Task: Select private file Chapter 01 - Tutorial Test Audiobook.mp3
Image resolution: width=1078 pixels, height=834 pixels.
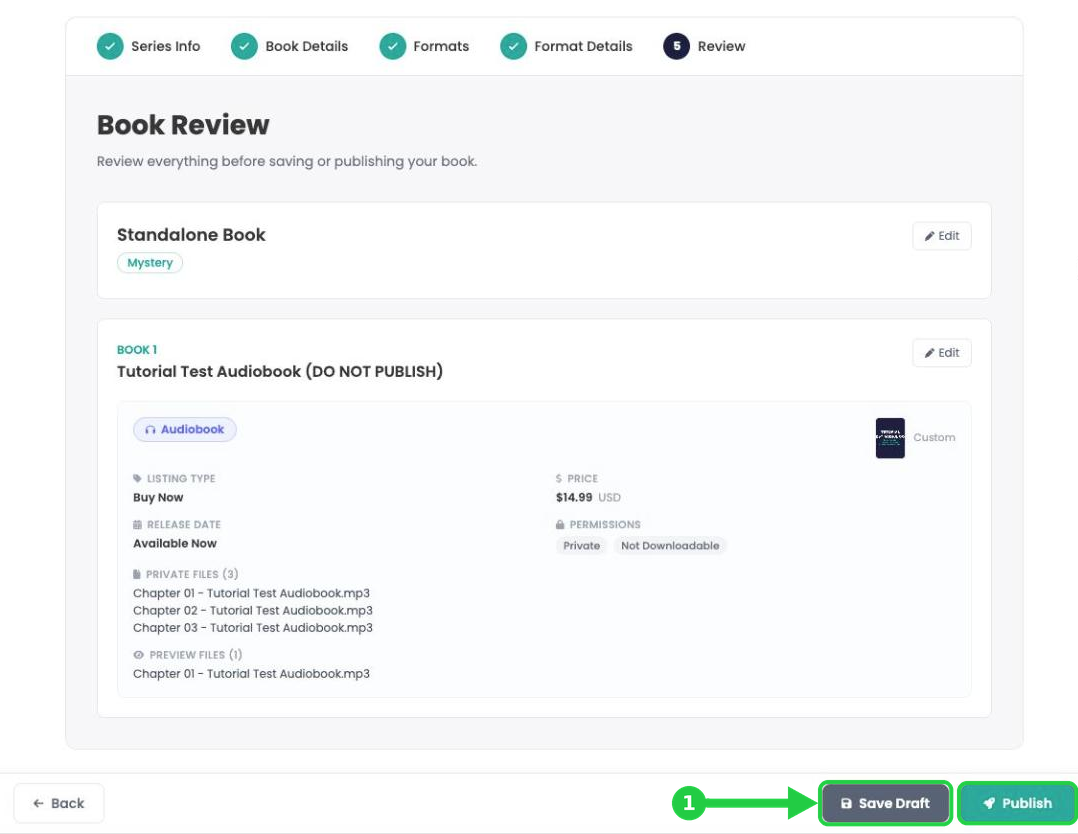Action: pyautogui.click(x=252, y=593)
